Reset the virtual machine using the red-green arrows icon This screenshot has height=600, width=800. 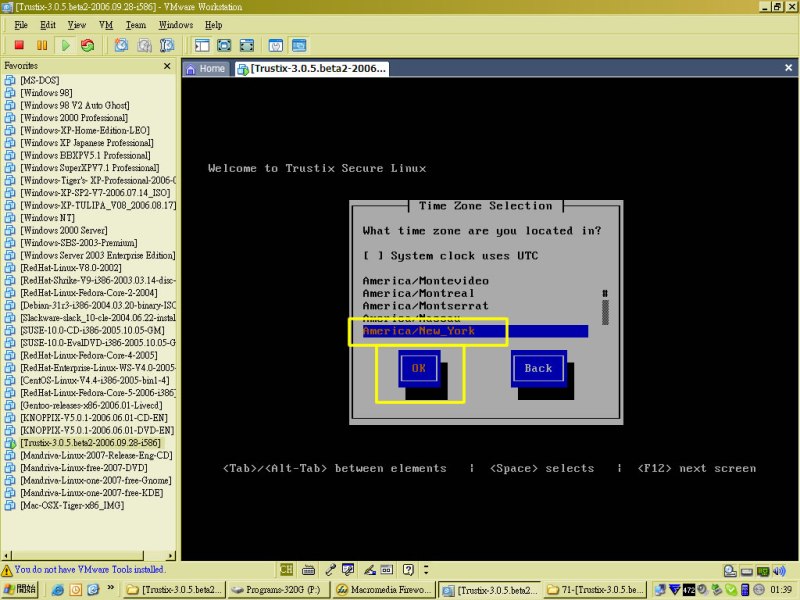pos(88,45)
